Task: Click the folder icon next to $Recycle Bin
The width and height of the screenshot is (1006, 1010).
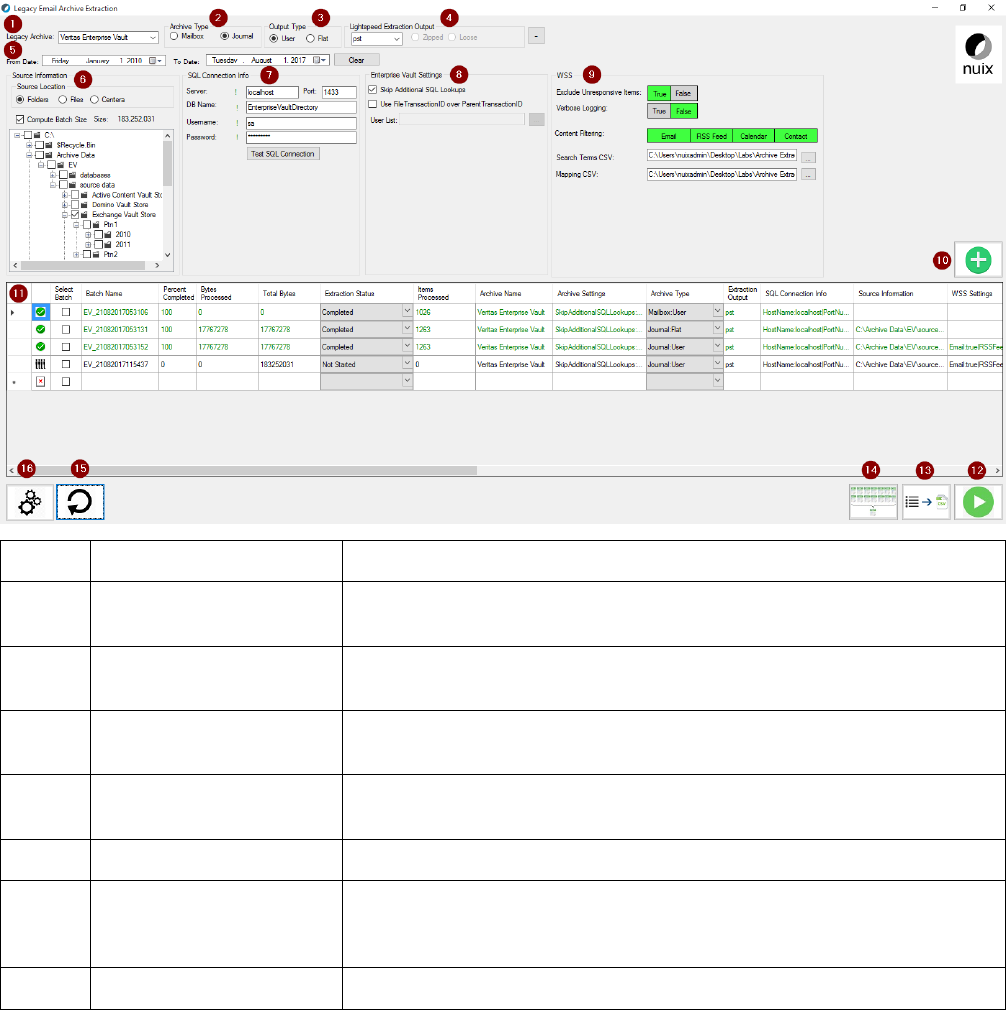Action: pyautogui.click(x=48, y=146)
